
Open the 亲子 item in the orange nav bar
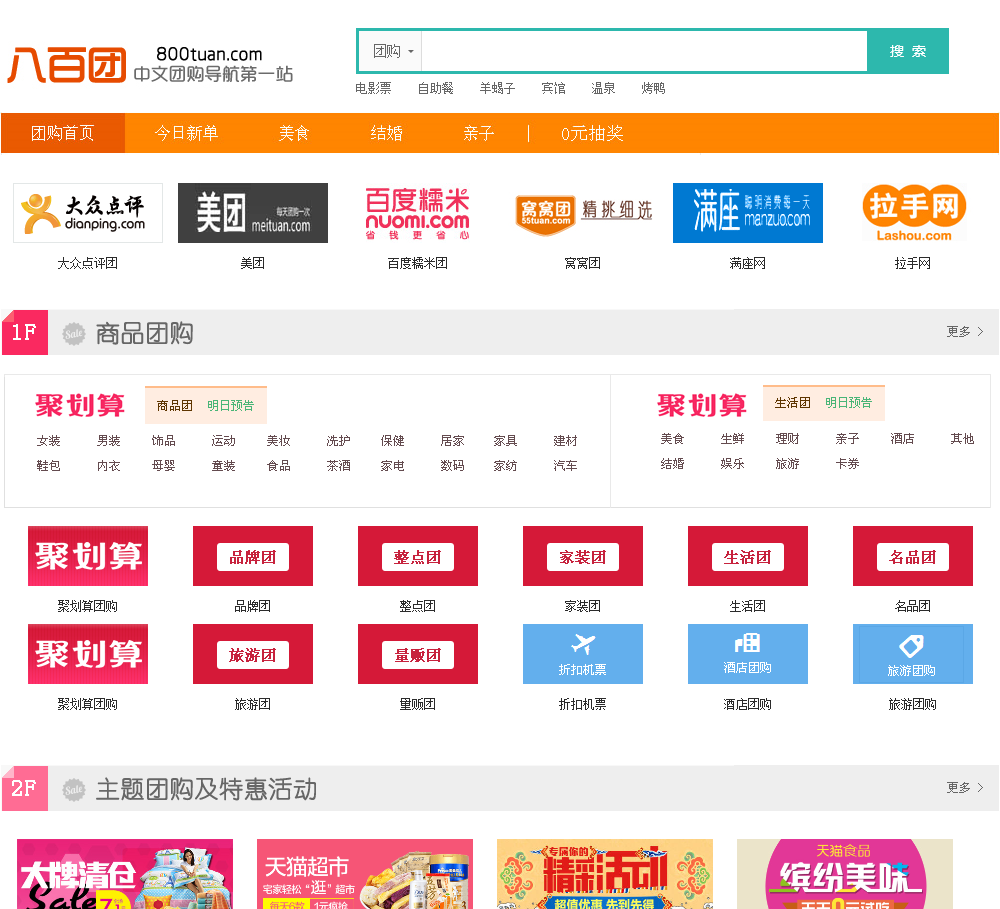click(x=479, y=133)
